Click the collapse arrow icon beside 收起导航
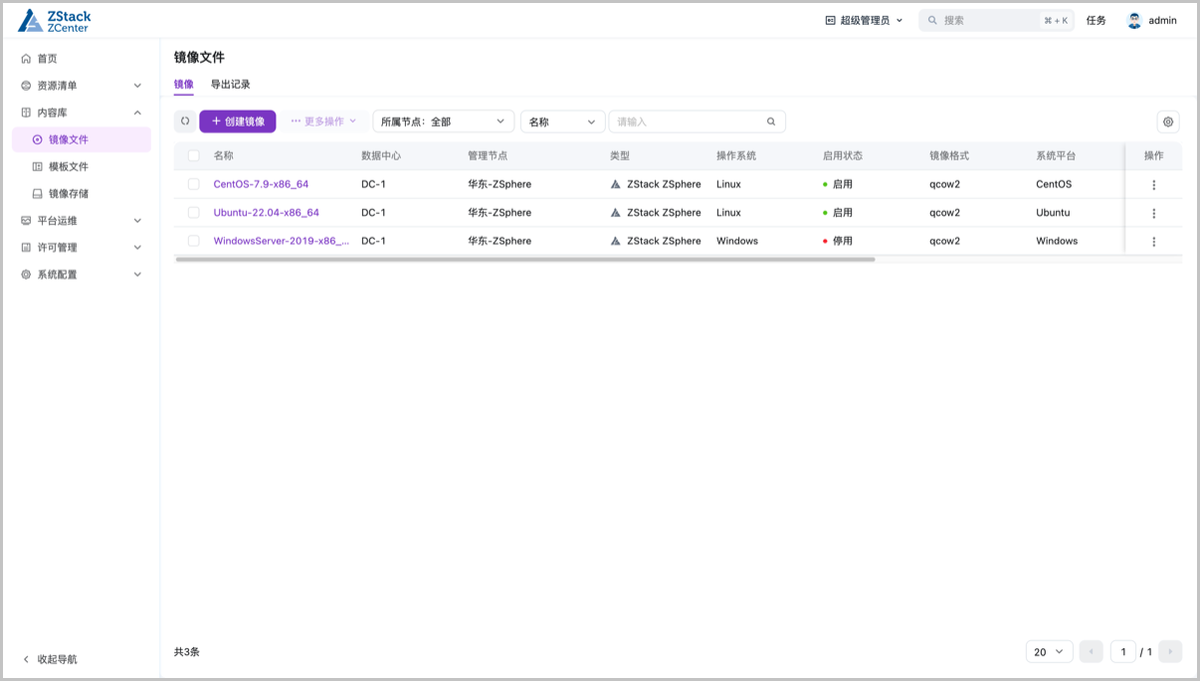 (26, 660)
